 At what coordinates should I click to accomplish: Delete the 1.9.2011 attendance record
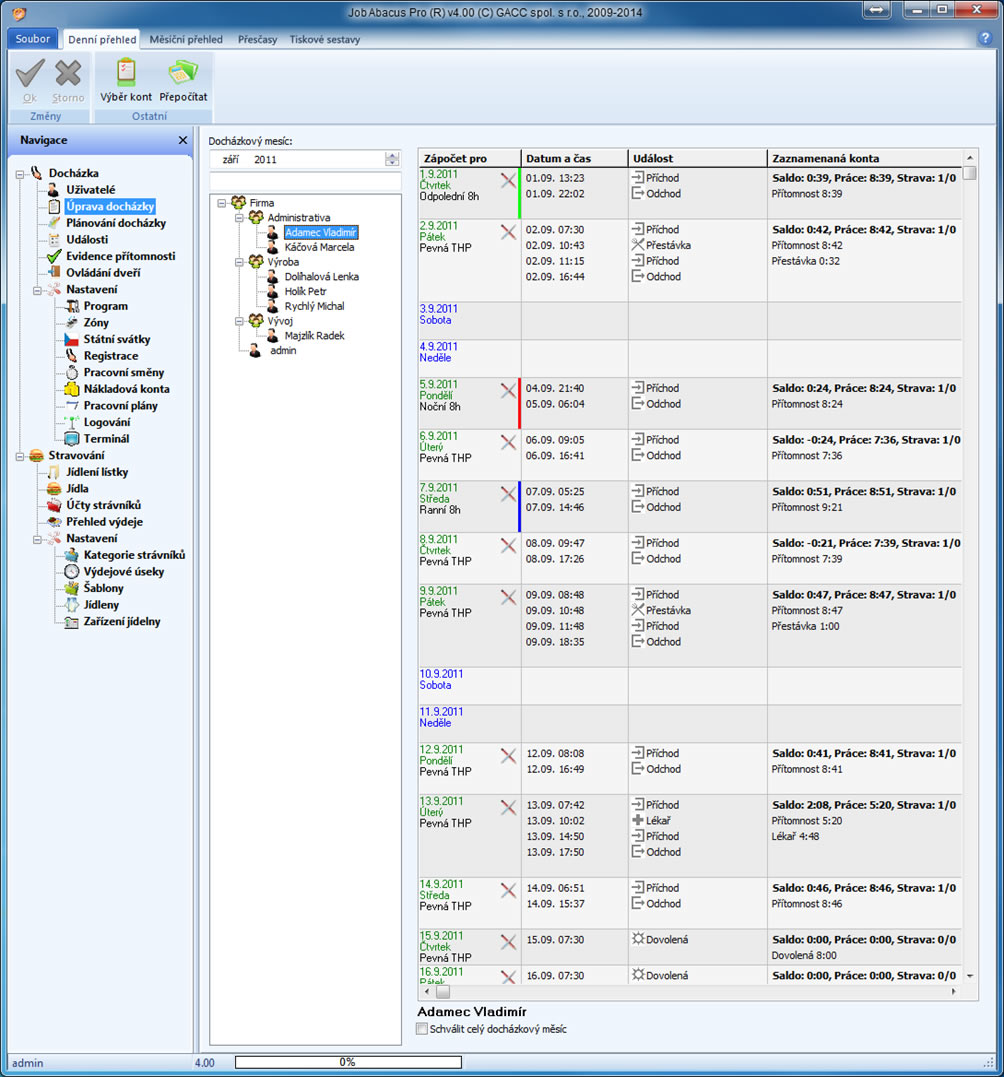click(x=508, y=181)
